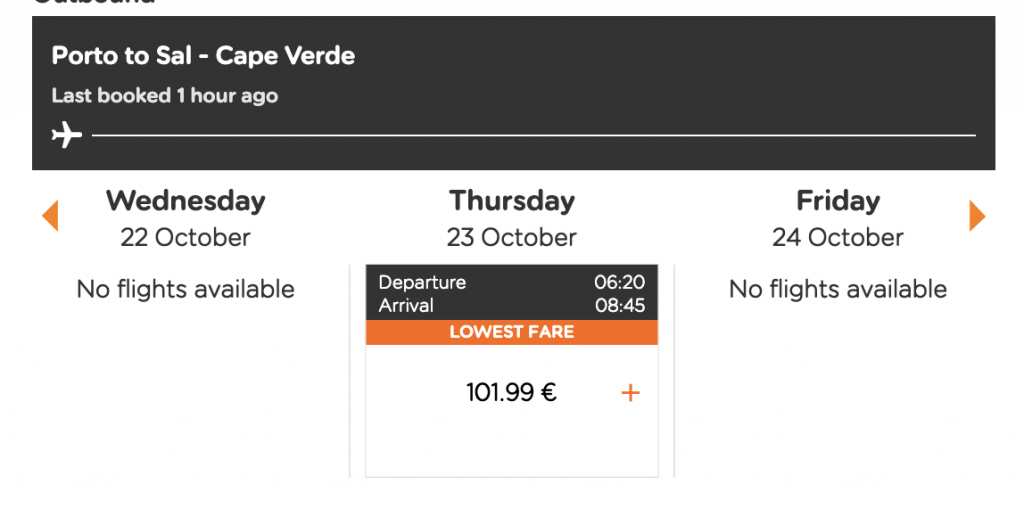Click the empty area below the fare price

511,444
